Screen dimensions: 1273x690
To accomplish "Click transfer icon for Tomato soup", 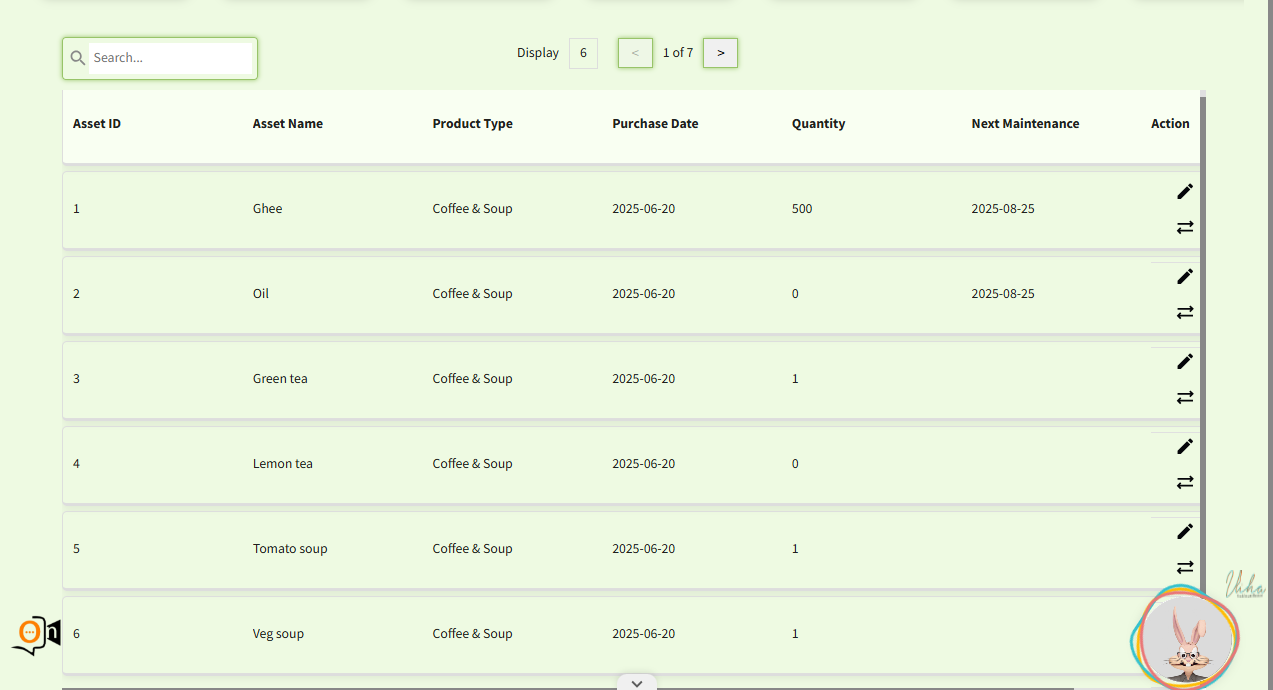I will (x=1185, y=567).
